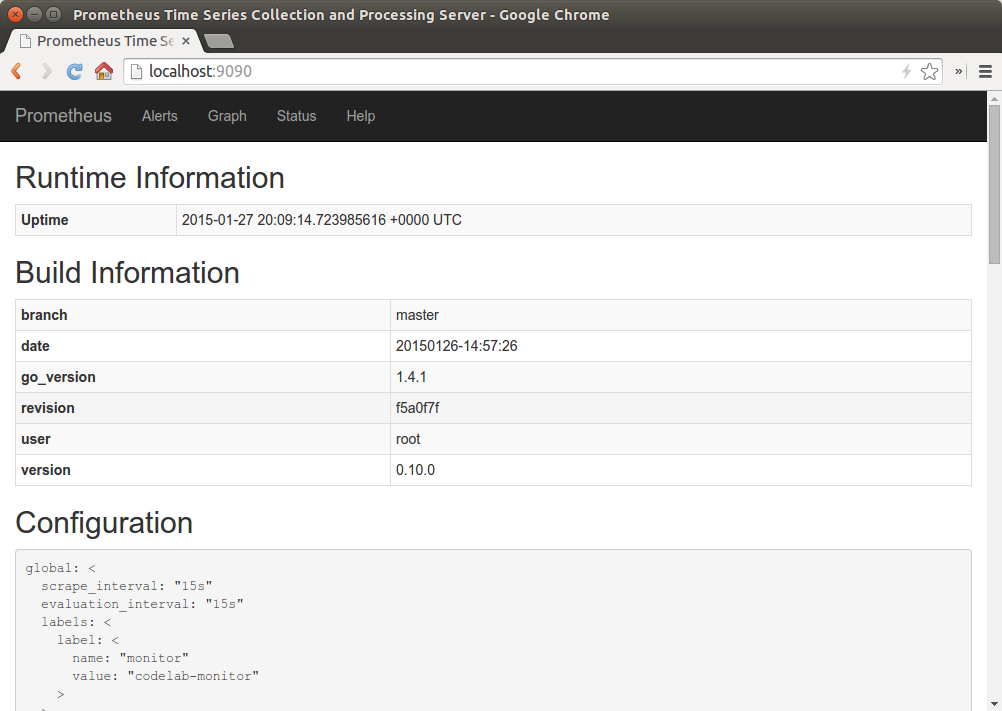The width and height of the screenshot is (1002, 711).
Task: Close the Chrome window
Action: (15, 14)
